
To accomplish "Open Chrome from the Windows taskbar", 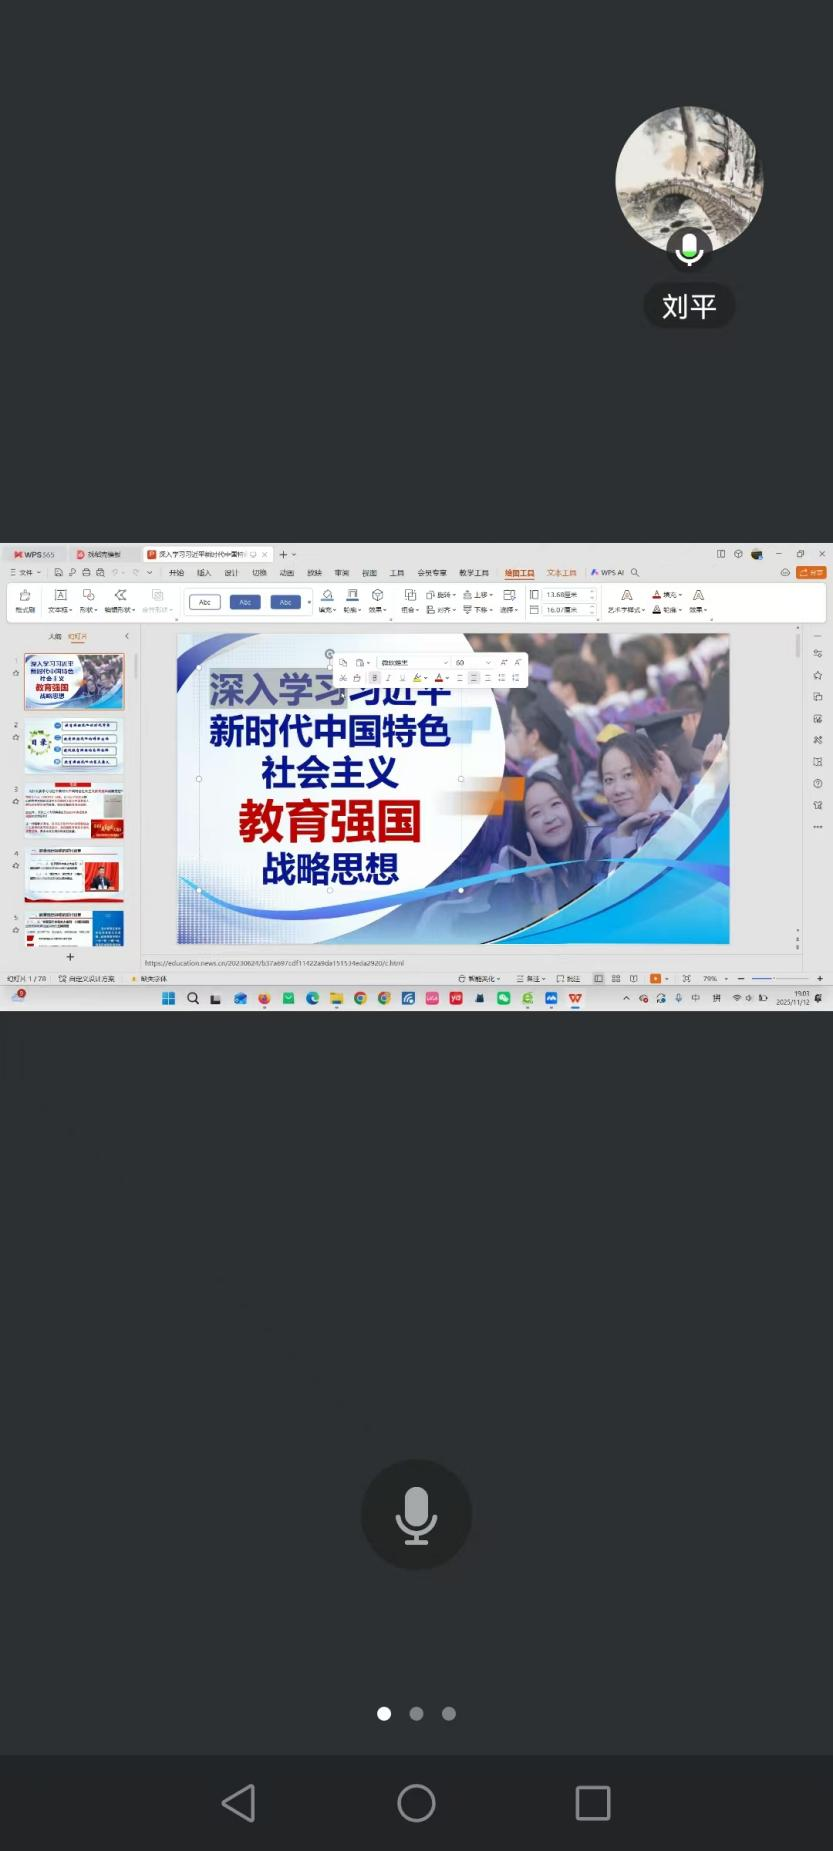I will tap(360, 998).
